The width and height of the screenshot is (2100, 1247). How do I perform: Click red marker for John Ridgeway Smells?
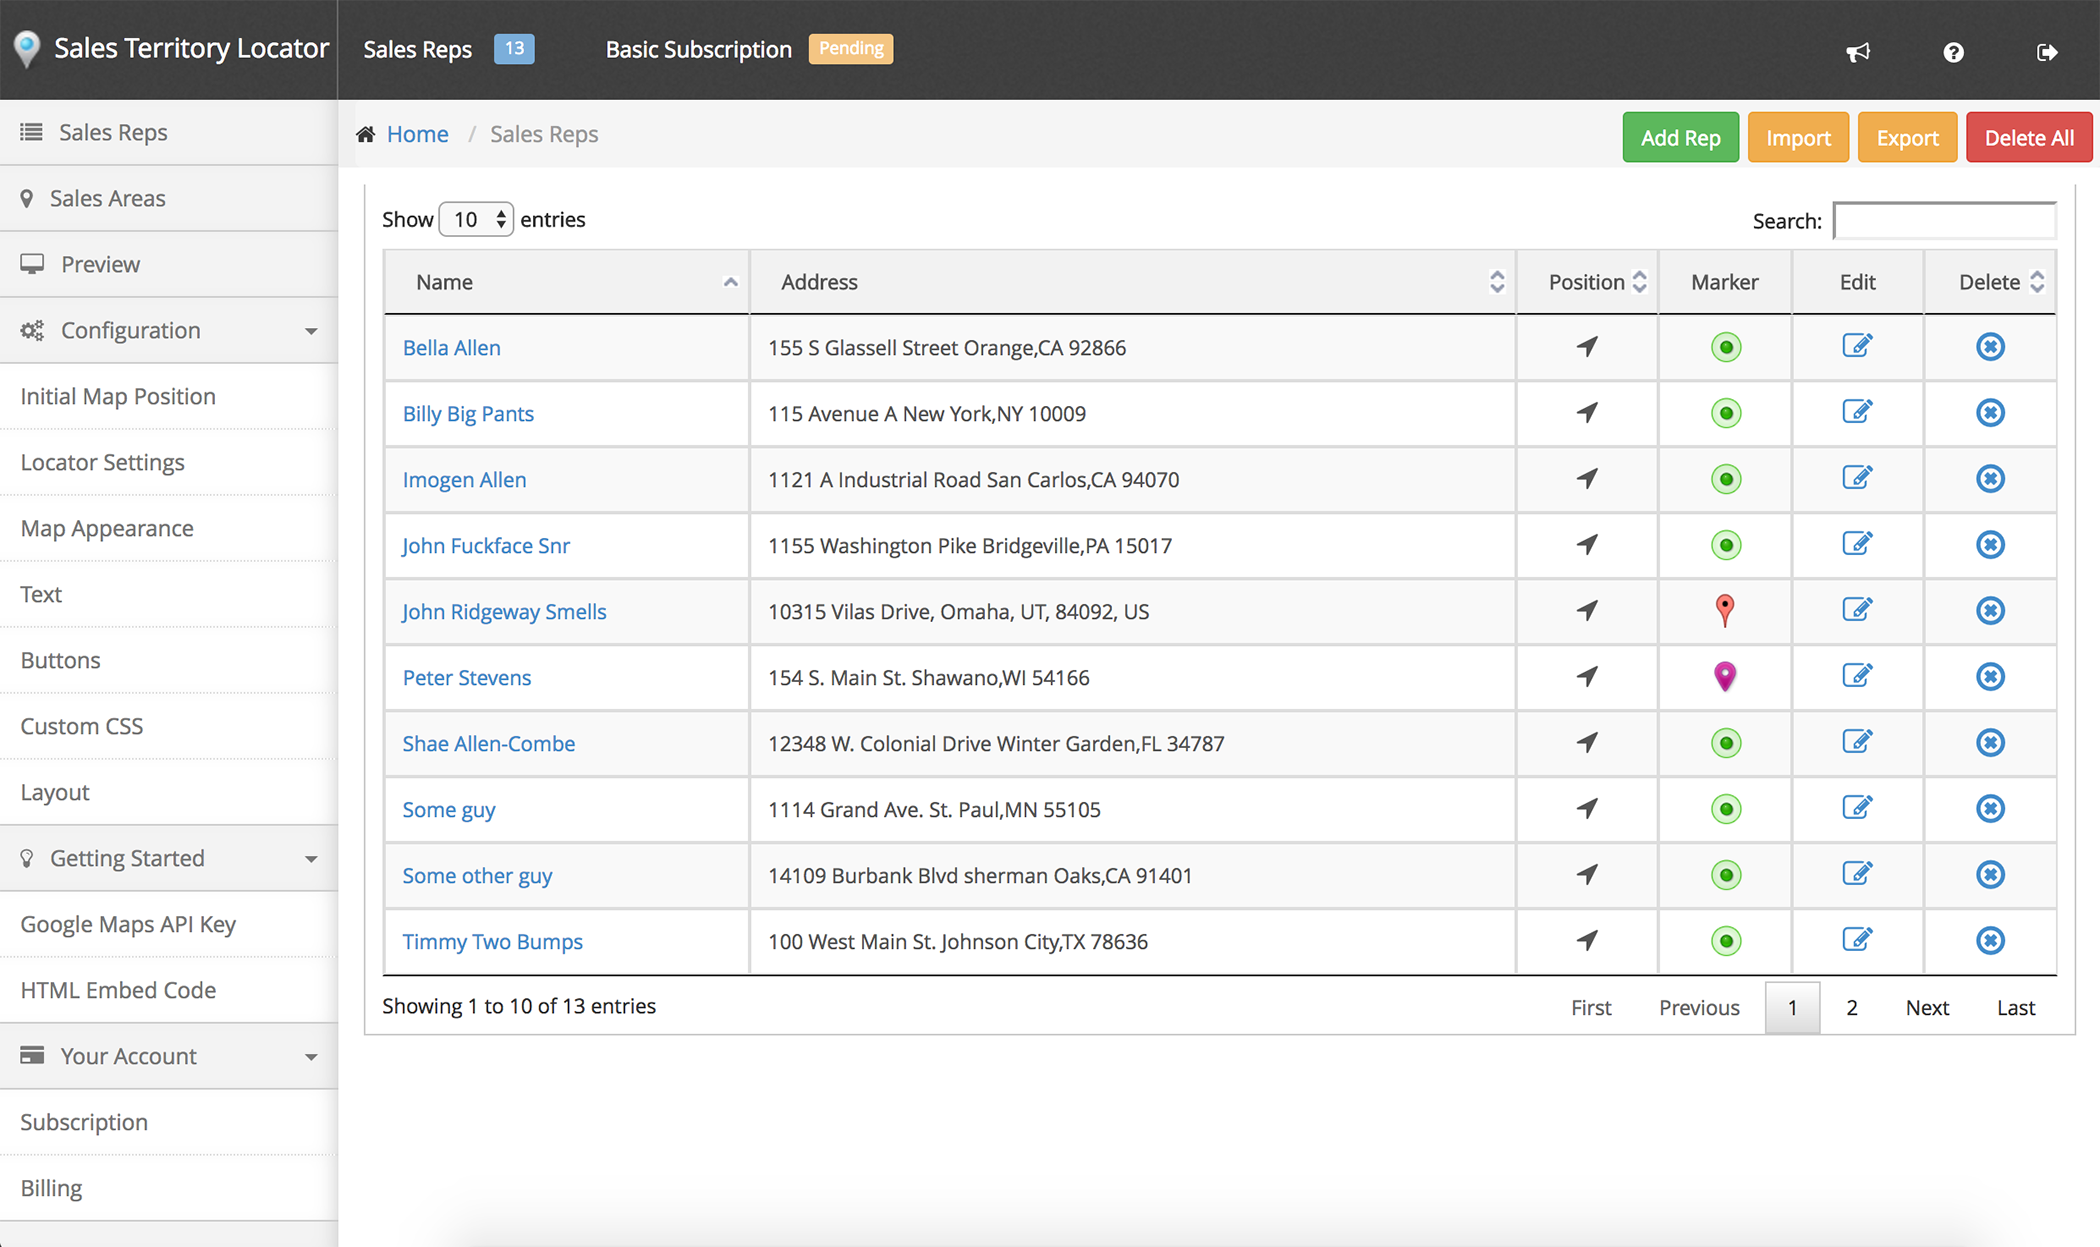coord(1725,610)
